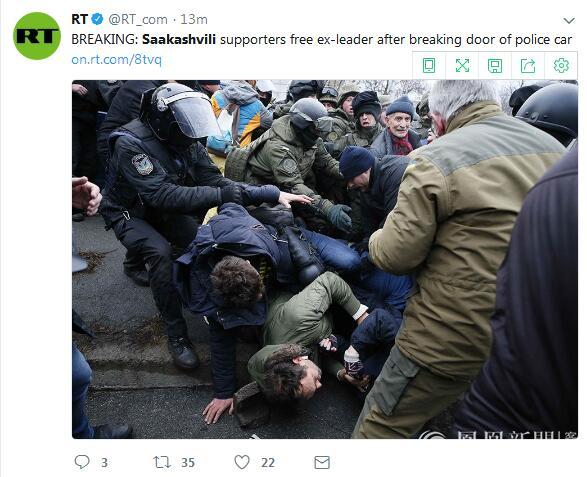Expand the image with the fullscreen arrows icon
Viewport: 587px width, 477px height.
[462, 66]
